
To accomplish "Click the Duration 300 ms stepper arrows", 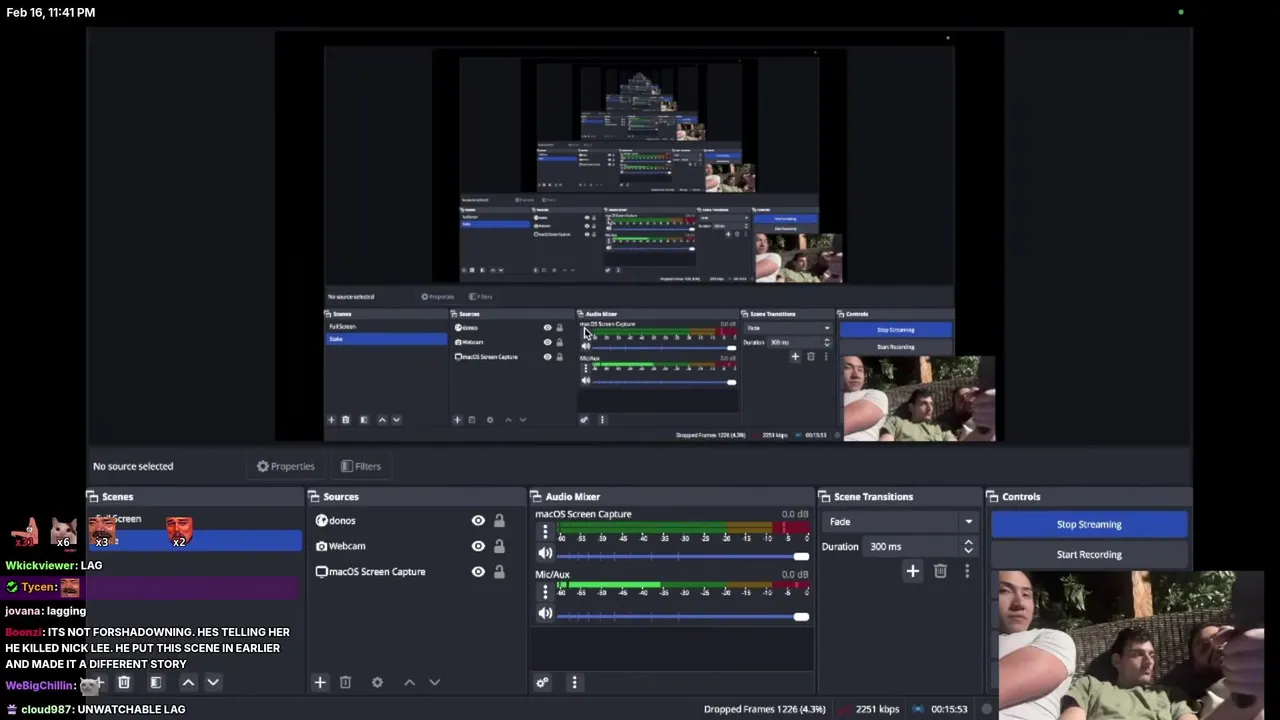I will 968,547.
